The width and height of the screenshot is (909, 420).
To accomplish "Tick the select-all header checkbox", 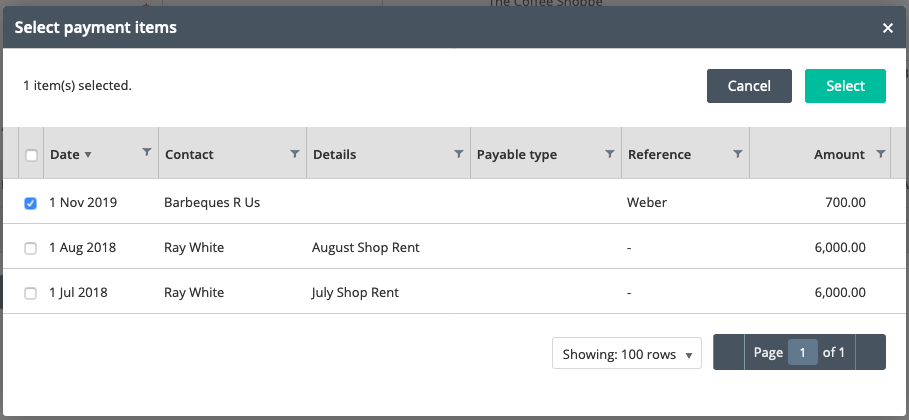I will [x=31, y=155].
